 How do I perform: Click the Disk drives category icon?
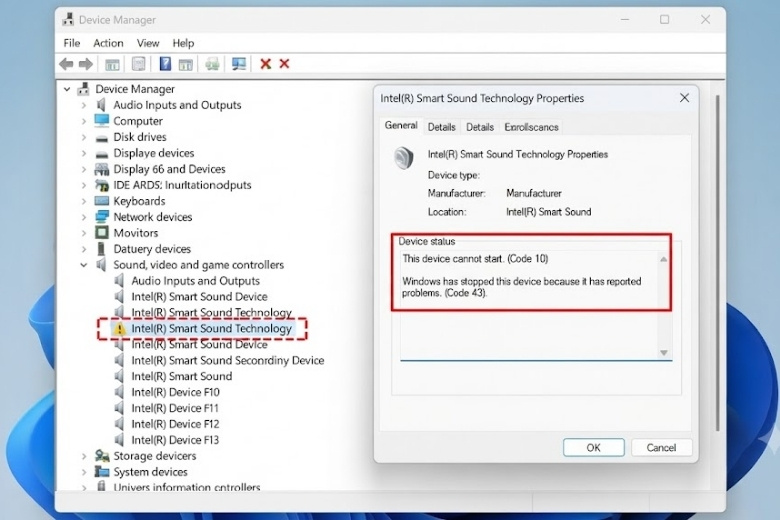point(101,138)
